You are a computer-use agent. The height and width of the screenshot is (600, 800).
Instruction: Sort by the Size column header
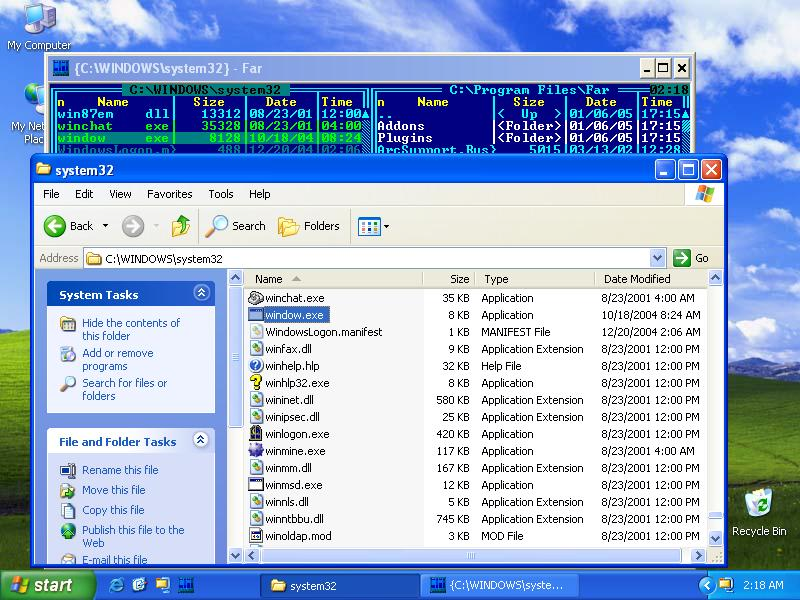click(448, 279)
